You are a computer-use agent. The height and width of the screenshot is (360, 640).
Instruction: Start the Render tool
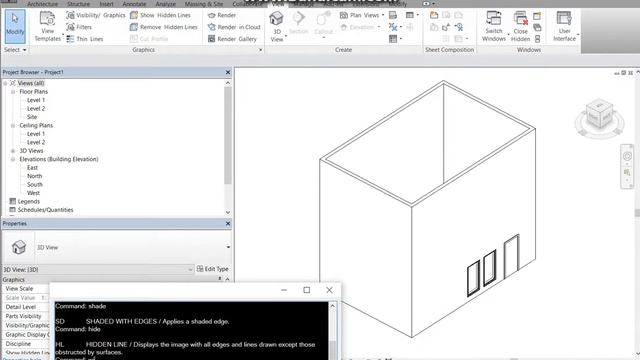tap(222, 15)
